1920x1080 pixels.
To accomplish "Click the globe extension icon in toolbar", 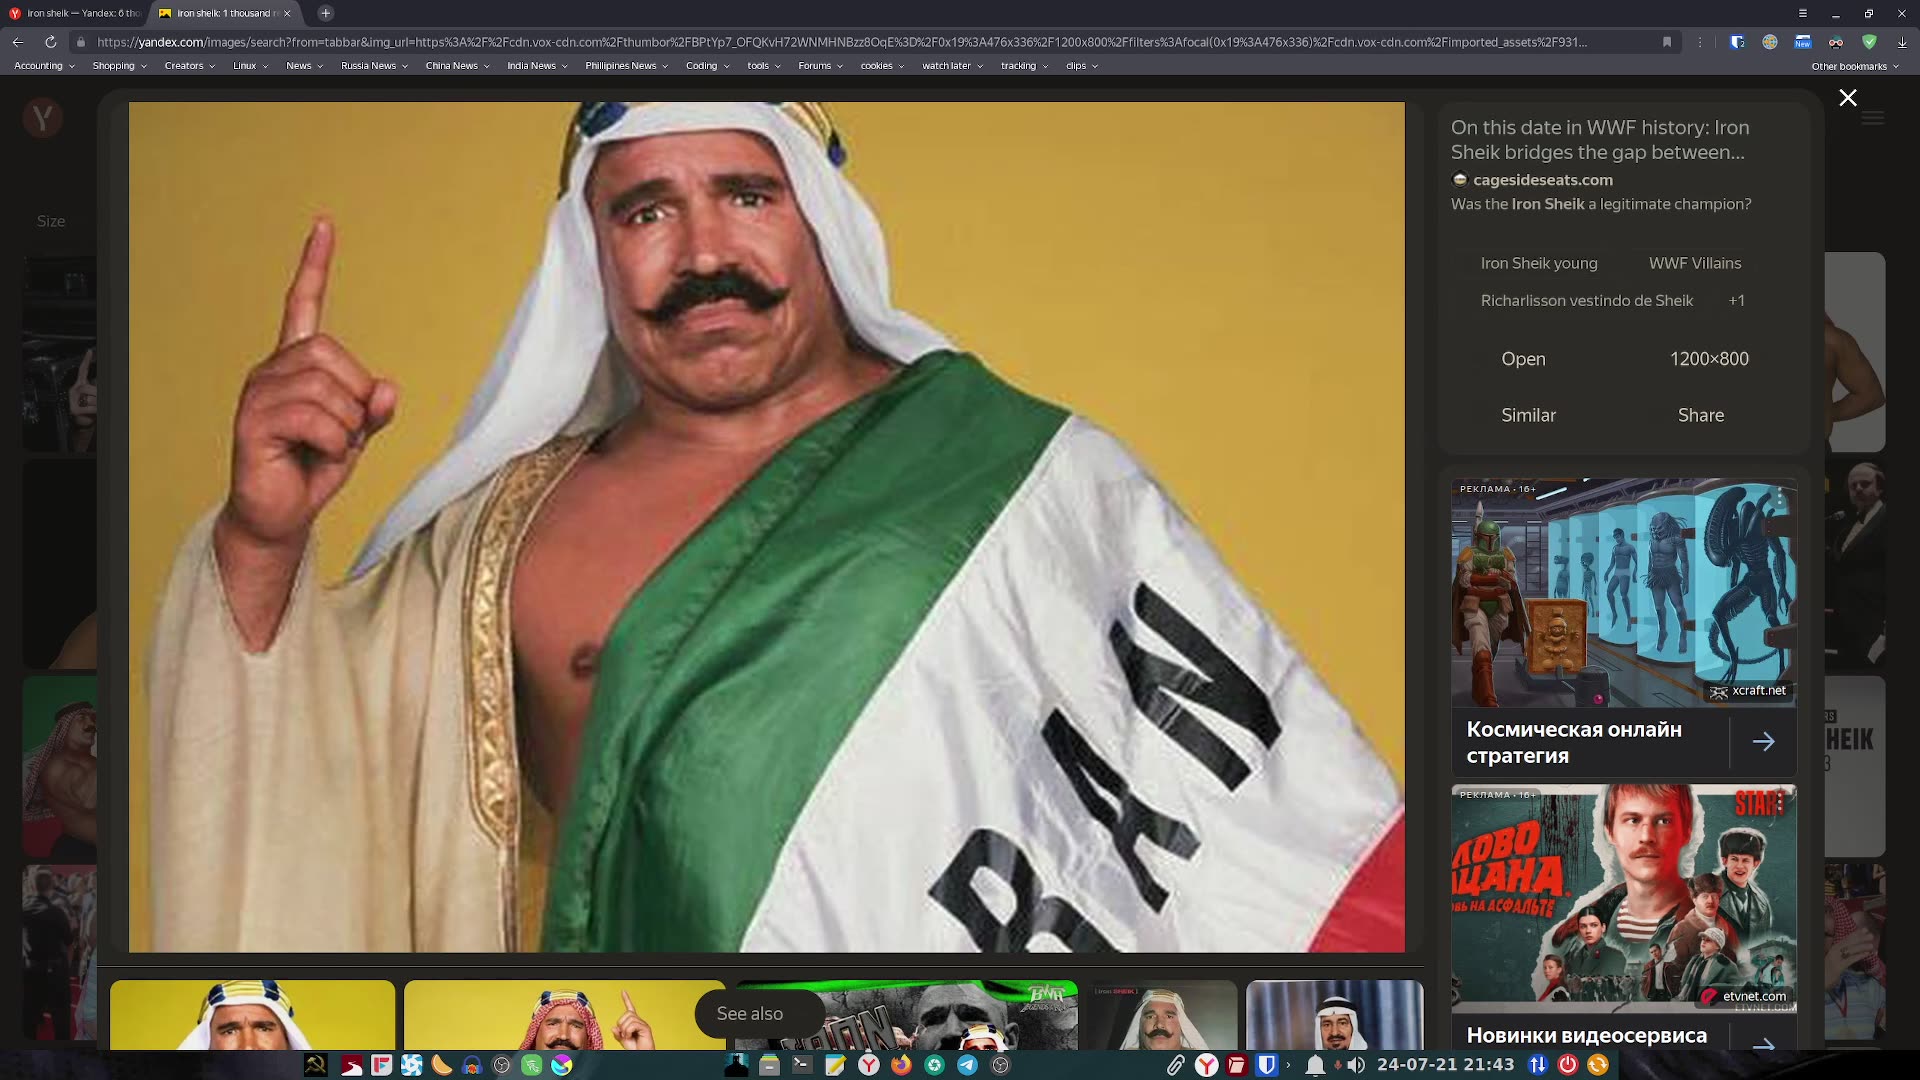I will [1770, 42].
